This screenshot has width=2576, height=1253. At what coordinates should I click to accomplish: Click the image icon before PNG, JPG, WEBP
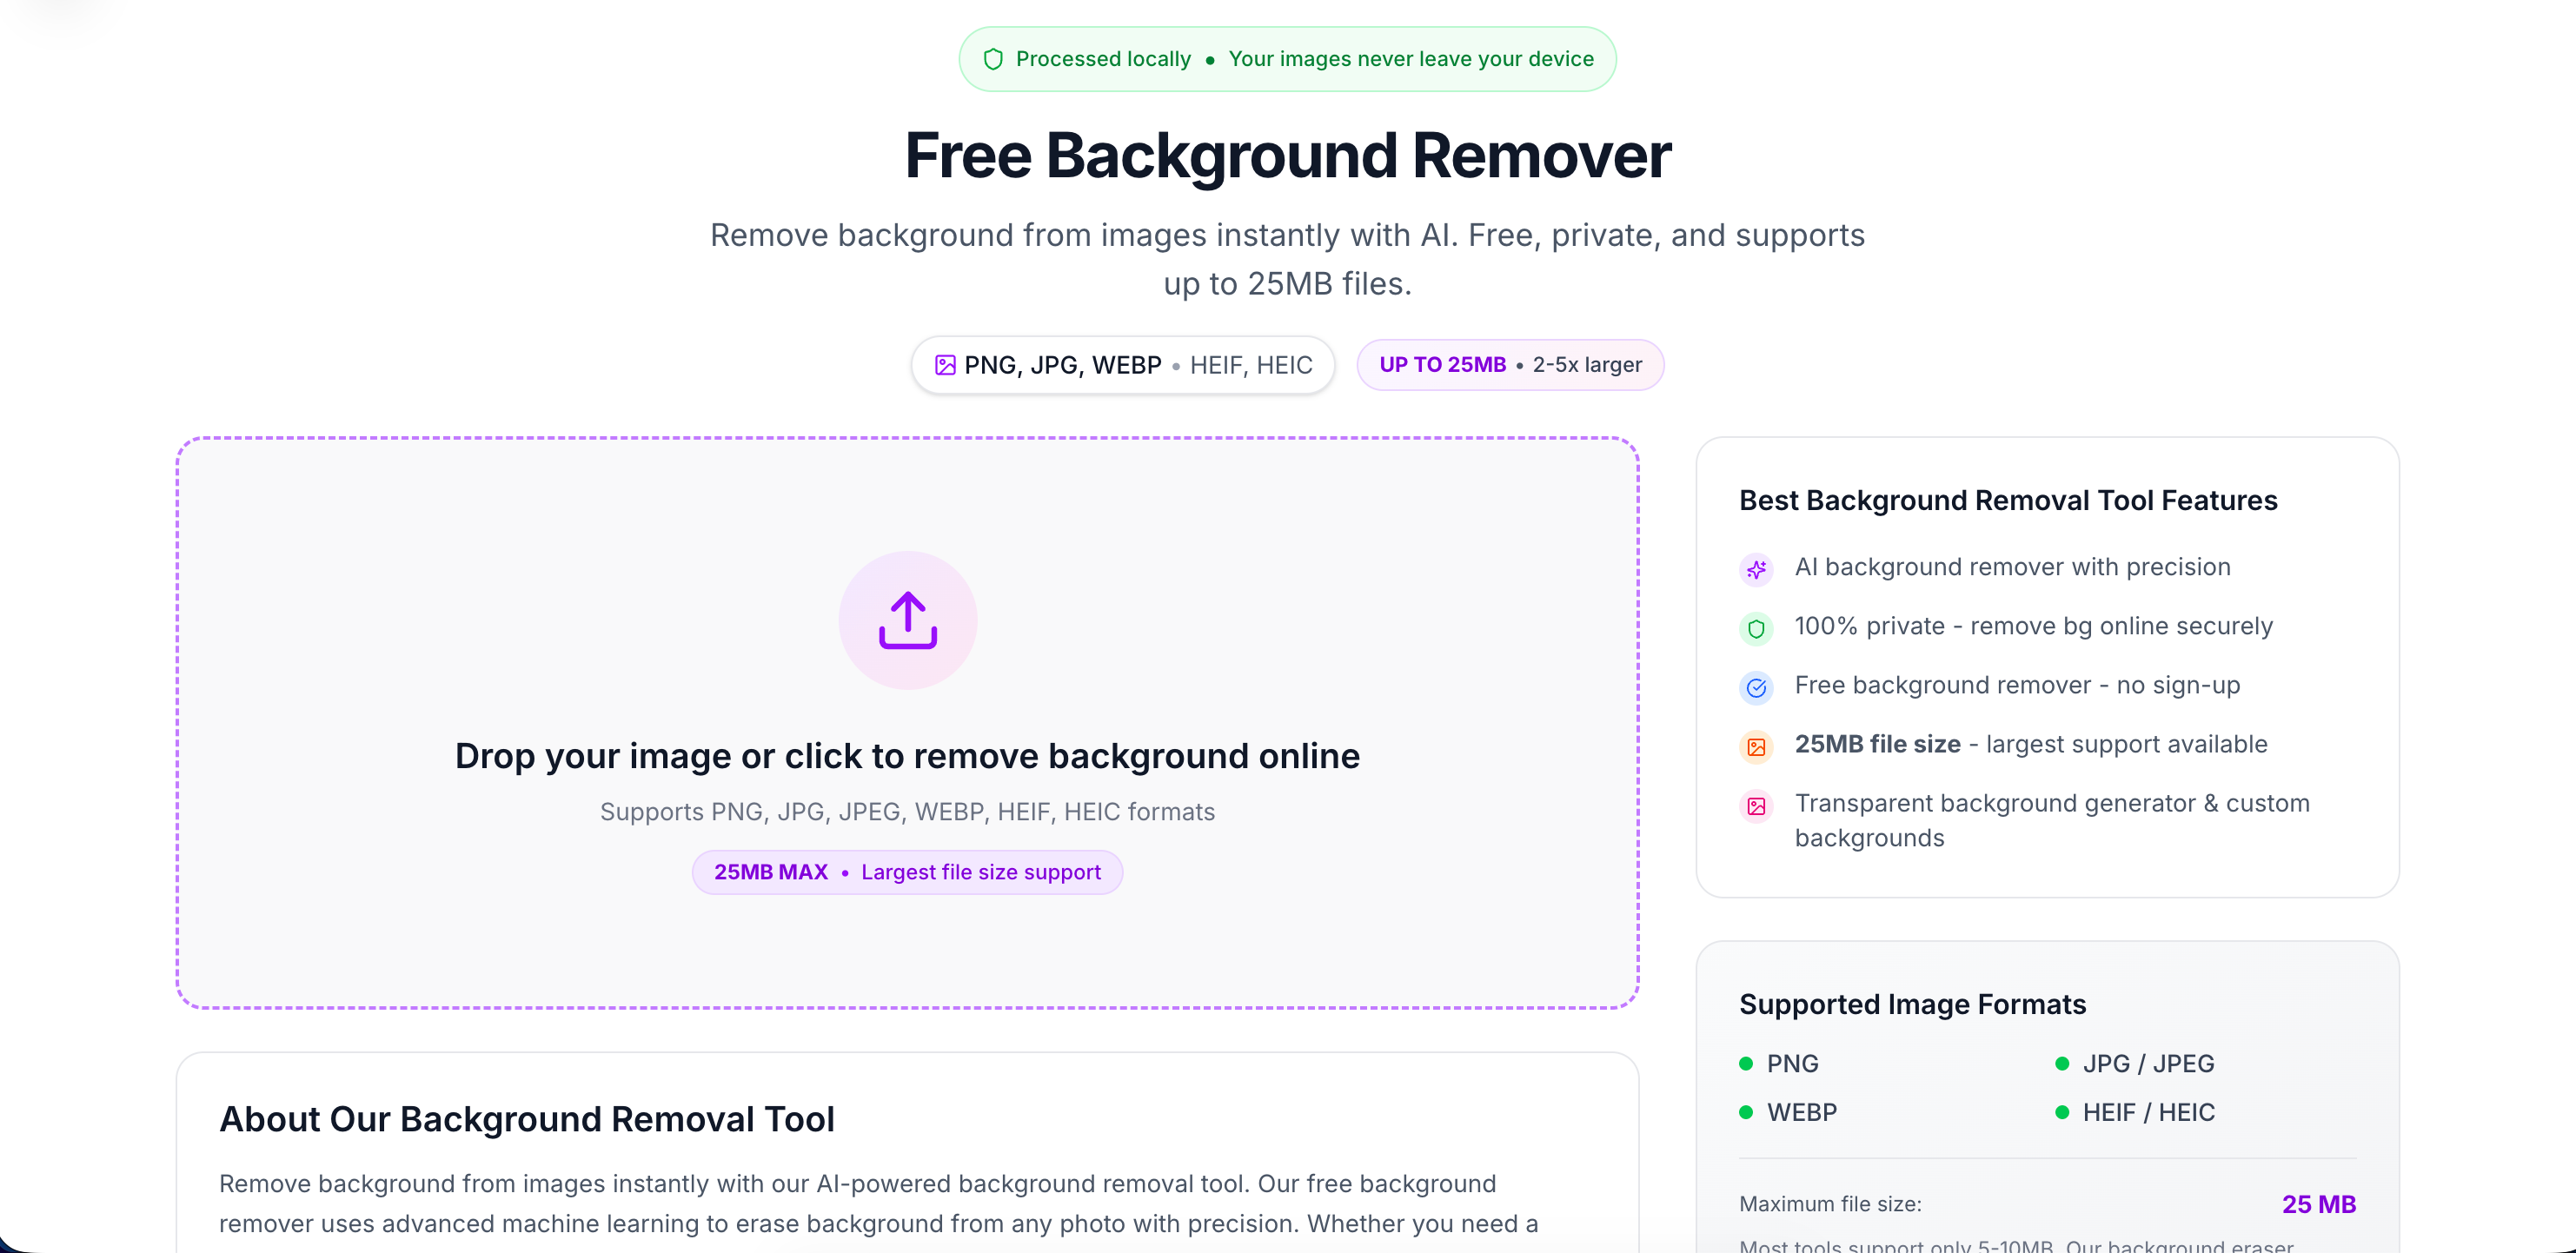944,365
